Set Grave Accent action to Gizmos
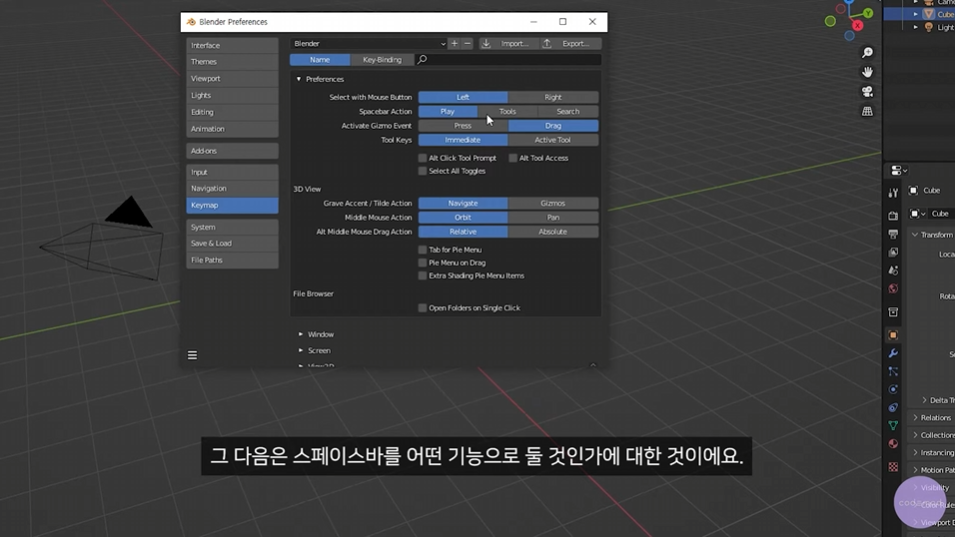The image size is (955, 537). (553, 203)
